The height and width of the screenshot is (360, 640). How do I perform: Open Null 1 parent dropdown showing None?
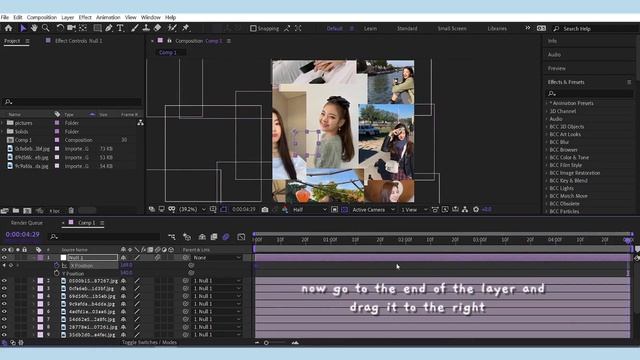pos(217,258)
